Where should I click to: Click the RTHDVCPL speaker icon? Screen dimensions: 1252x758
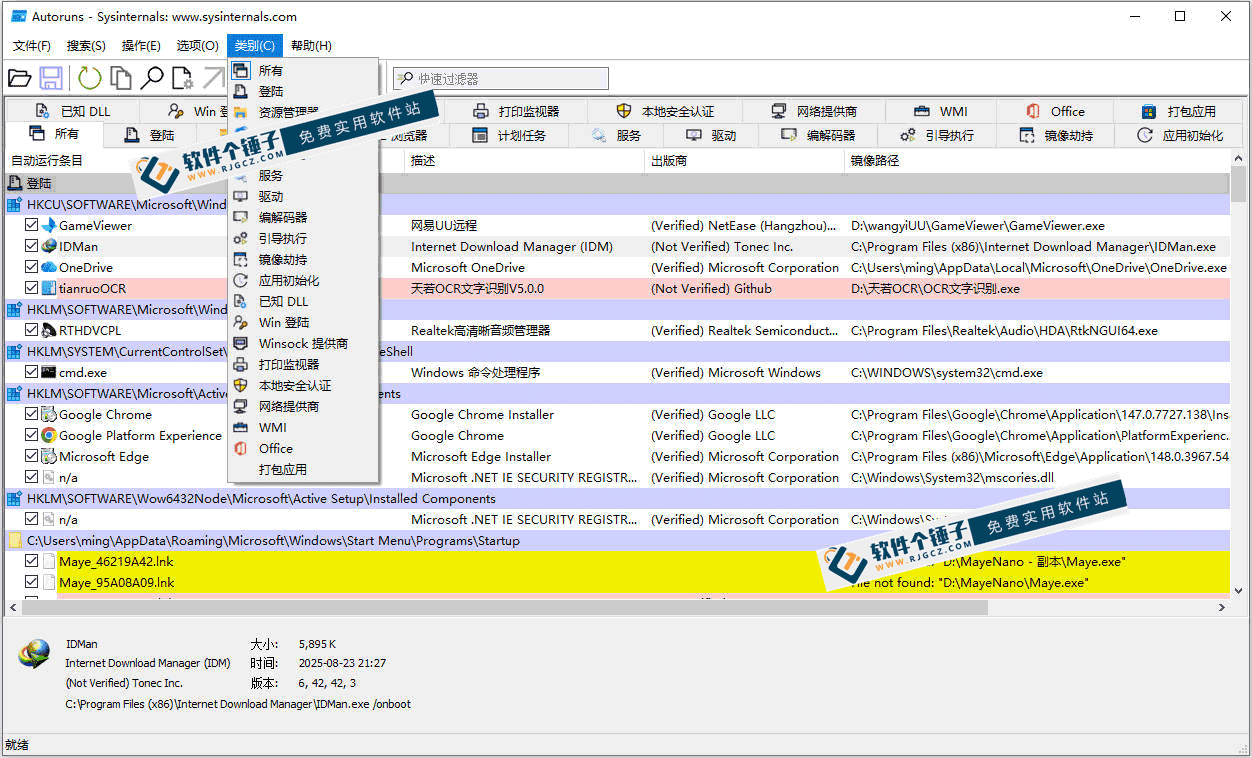[x=49, y=331]
